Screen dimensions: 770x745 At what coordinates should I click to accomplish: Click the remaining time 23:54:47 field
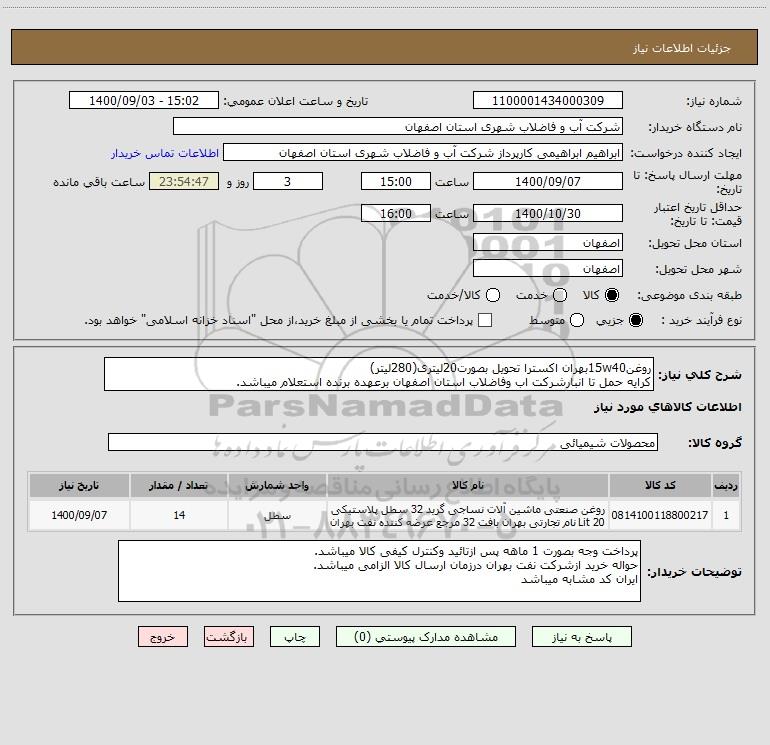coord(184,181)
